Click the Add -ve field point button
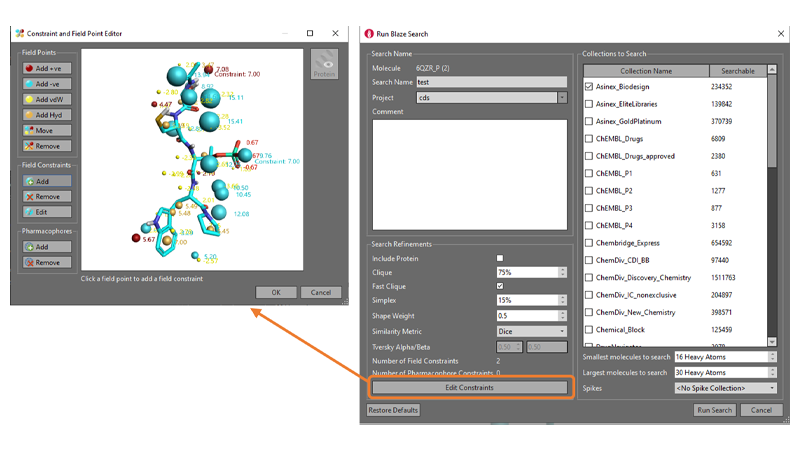Image resolution: width=800 pixels, height=450 pixels. (47, 84)
